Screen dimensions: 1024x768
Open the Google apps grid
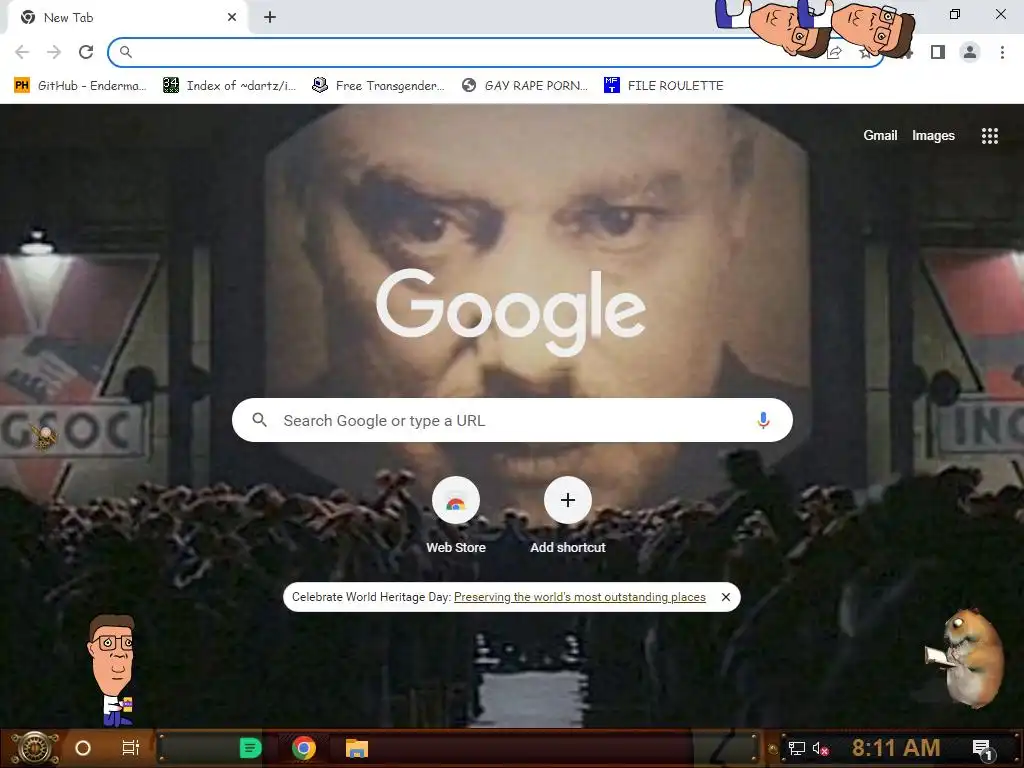tap(989, 135)
